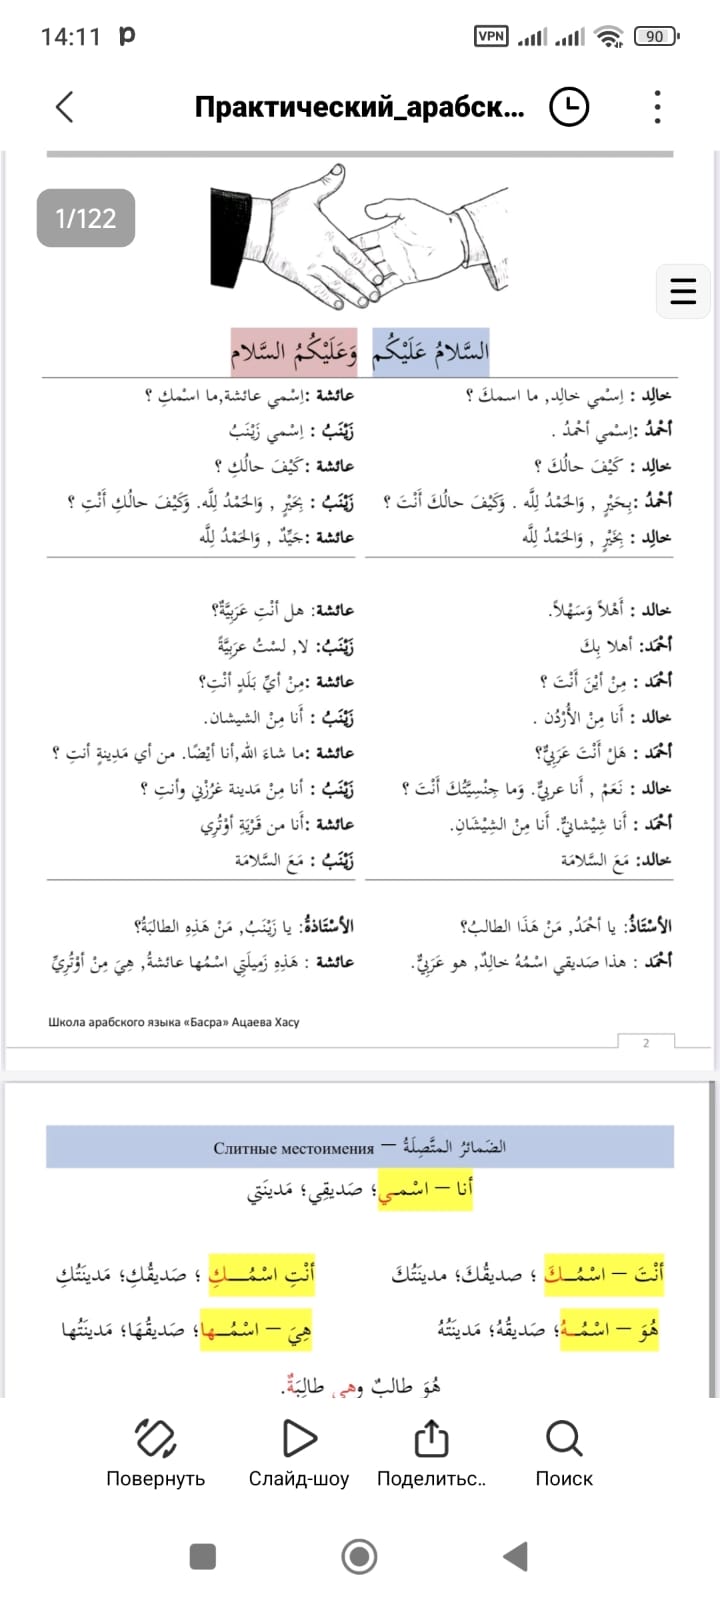Image resolution: width=720 pixels, height=1600 pixels.
Task: Tap the Повернуть rotate icon
Action: (x=155, y=1438)
